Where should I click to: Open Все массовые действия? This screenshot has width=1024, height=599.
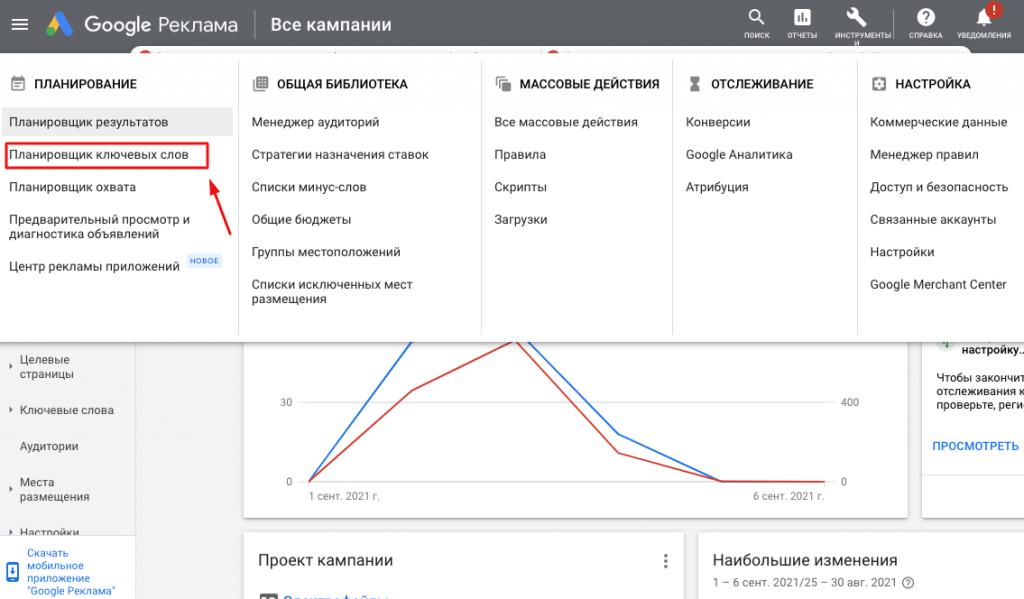click(x=566, y=122)
